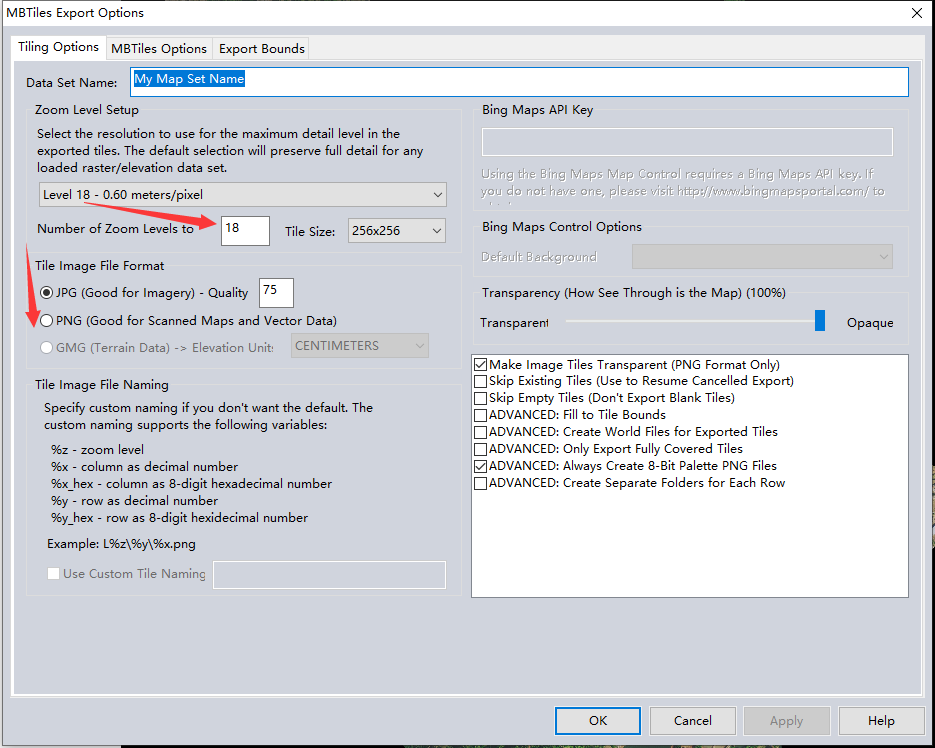Confirm export with the OK button
This screenshot has width=935, height=748.
(x=597, y=721)
